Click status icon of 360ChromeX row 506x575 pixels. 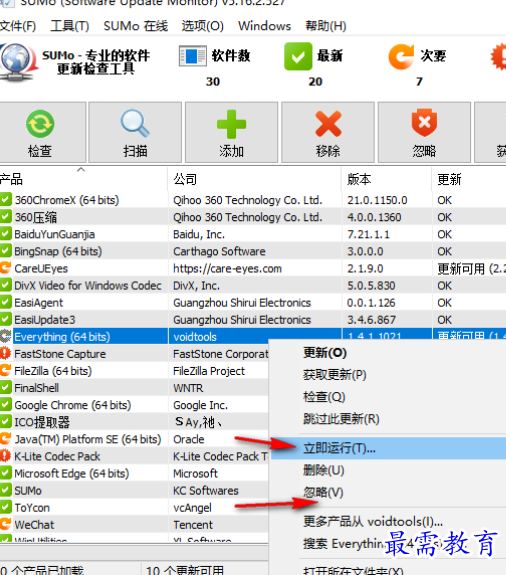6,199
